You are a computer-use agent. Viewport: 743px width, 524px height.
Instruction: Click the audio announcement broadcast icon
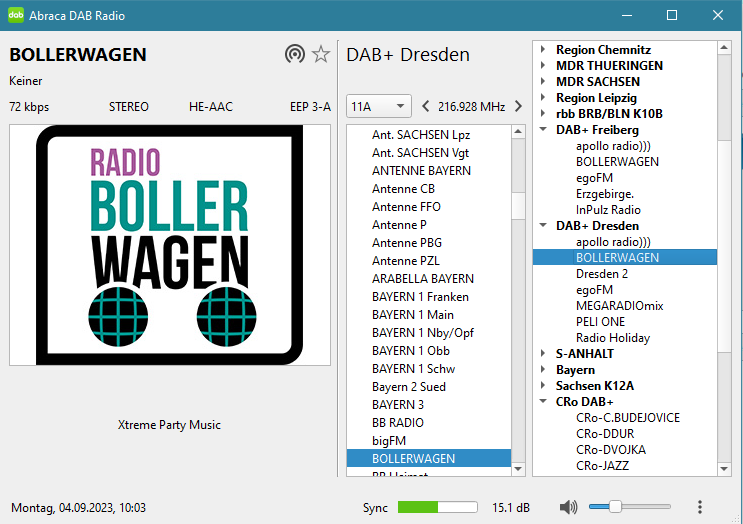(294, 55)
